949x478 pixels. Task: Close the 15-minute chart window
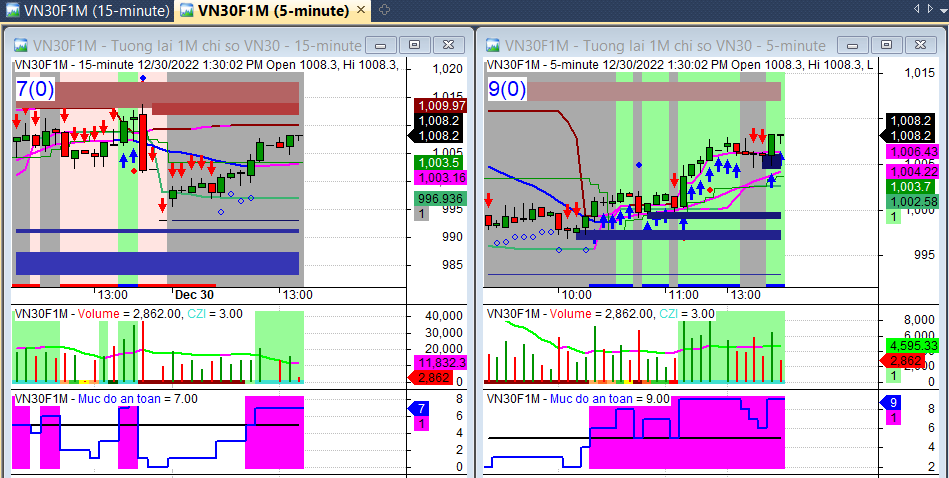click(448, 45)
